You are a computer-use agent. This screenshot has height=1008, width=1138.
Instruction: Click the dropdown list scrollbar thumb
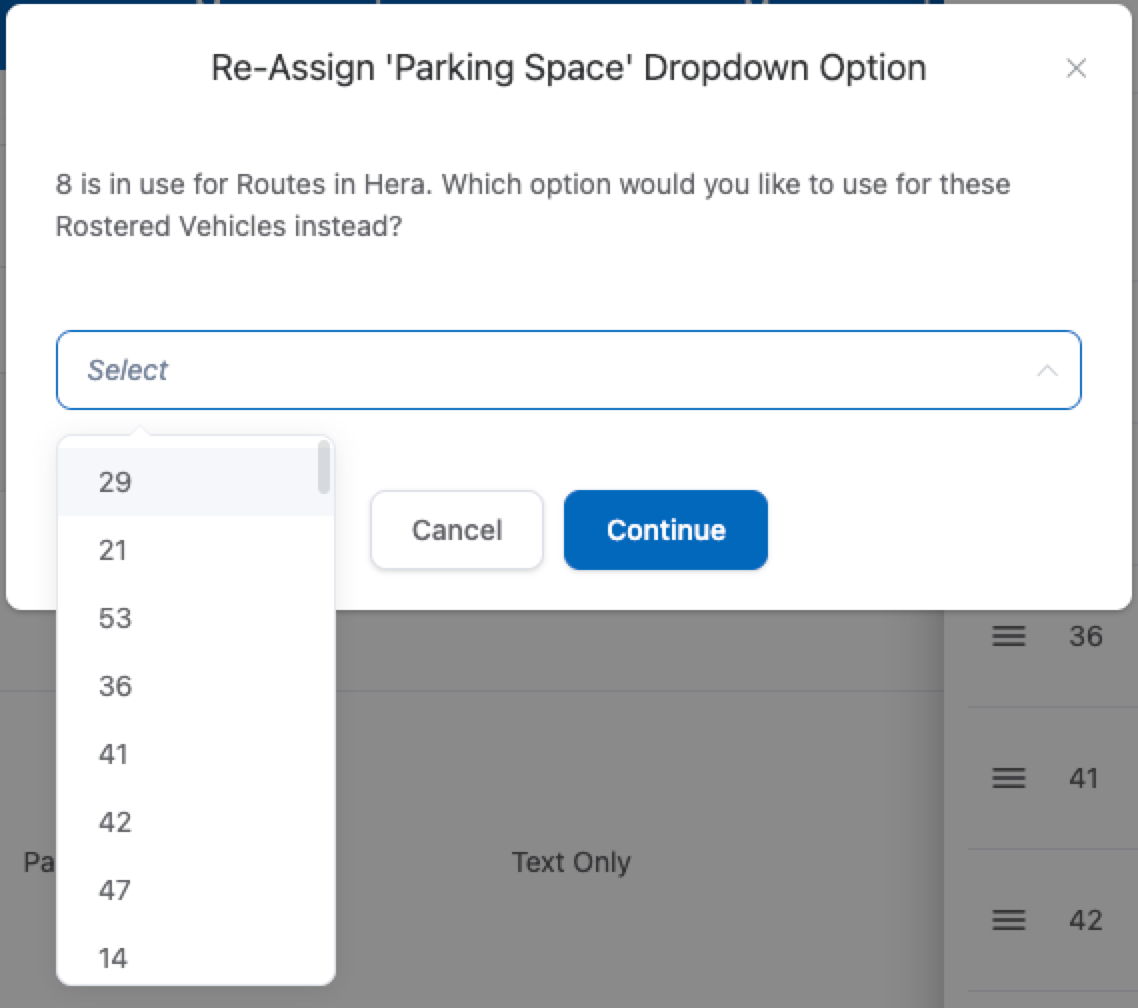point(323,467)
